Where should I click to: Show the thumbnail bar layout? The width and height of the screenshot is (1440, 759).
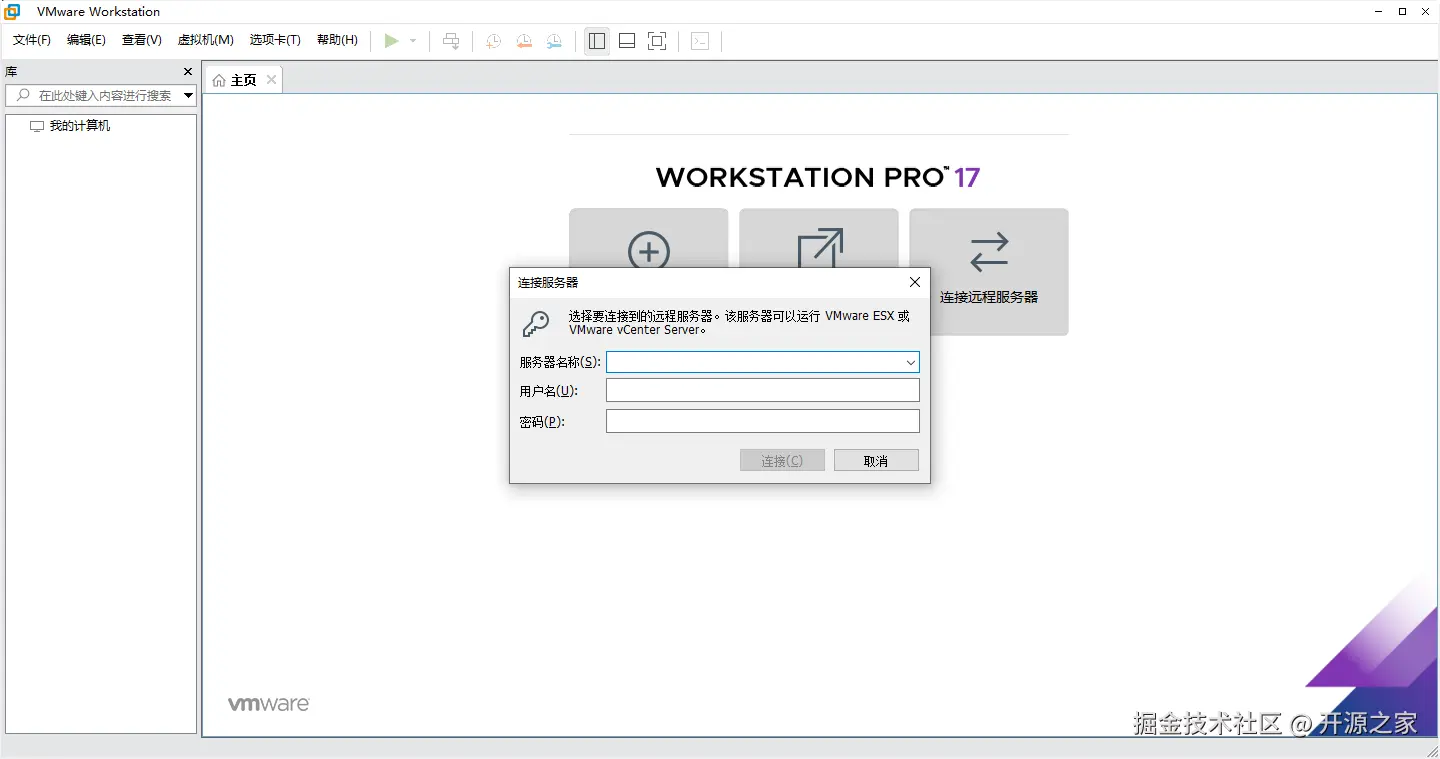(626, 40)
